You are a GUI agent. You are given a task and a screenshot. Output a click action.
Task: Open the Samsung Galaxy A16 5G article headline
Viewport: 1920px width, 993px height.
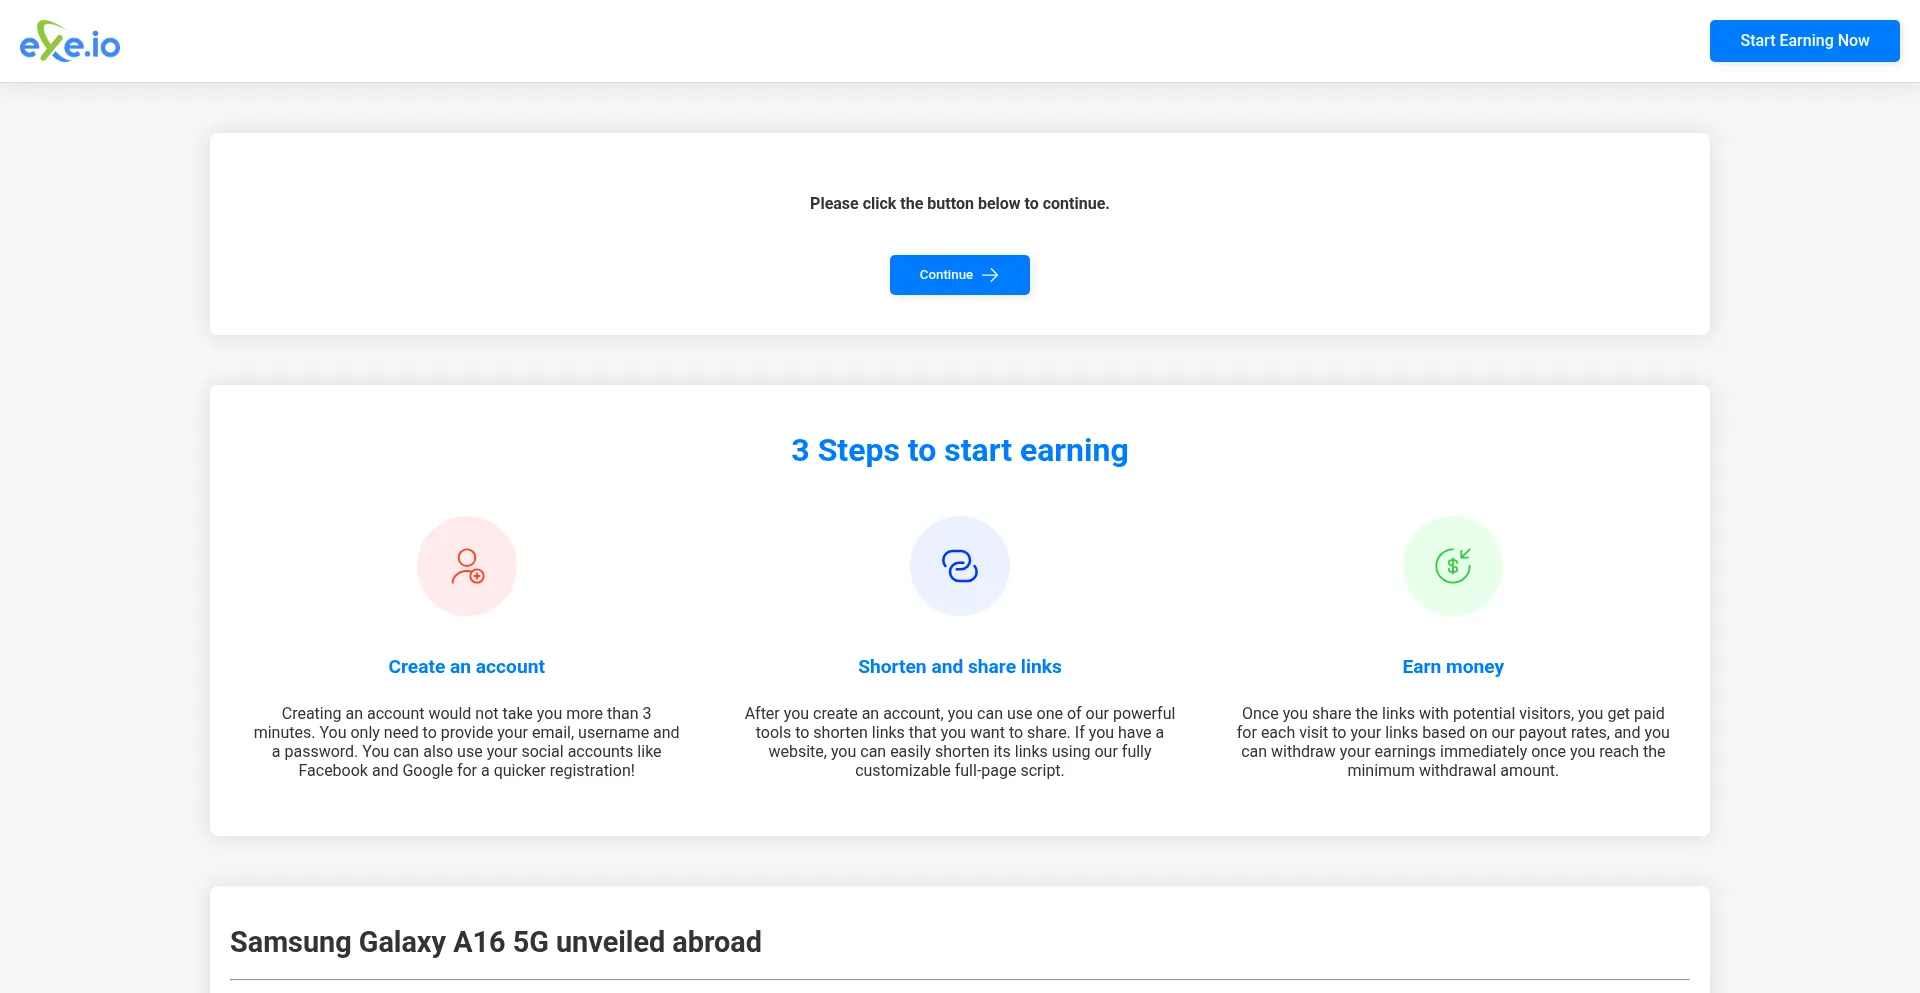coord(495,942)
